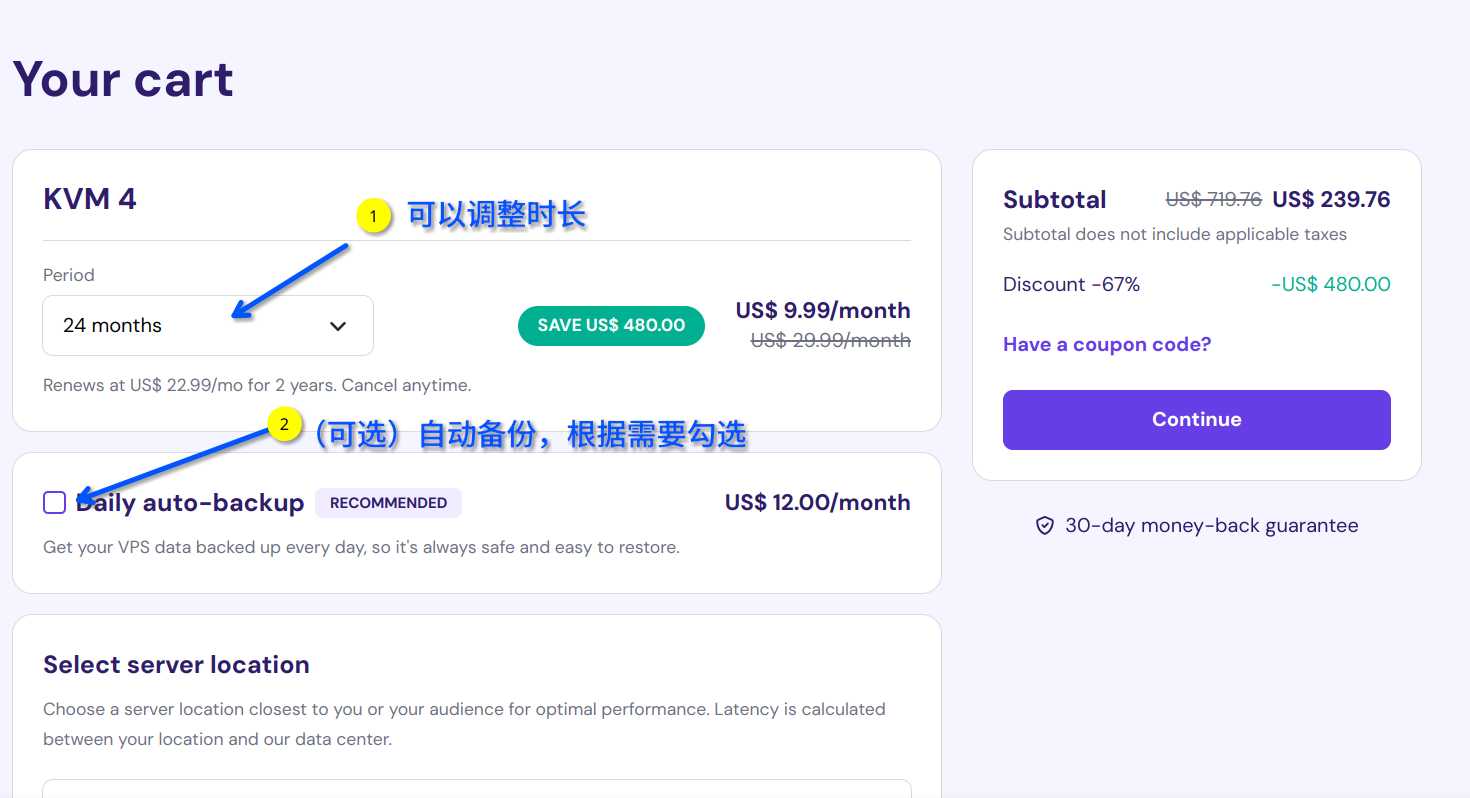Enable the Daily auto-backup checkbox
The image size is (1470, 798).
pyautogui.click(x=55, y=503)
